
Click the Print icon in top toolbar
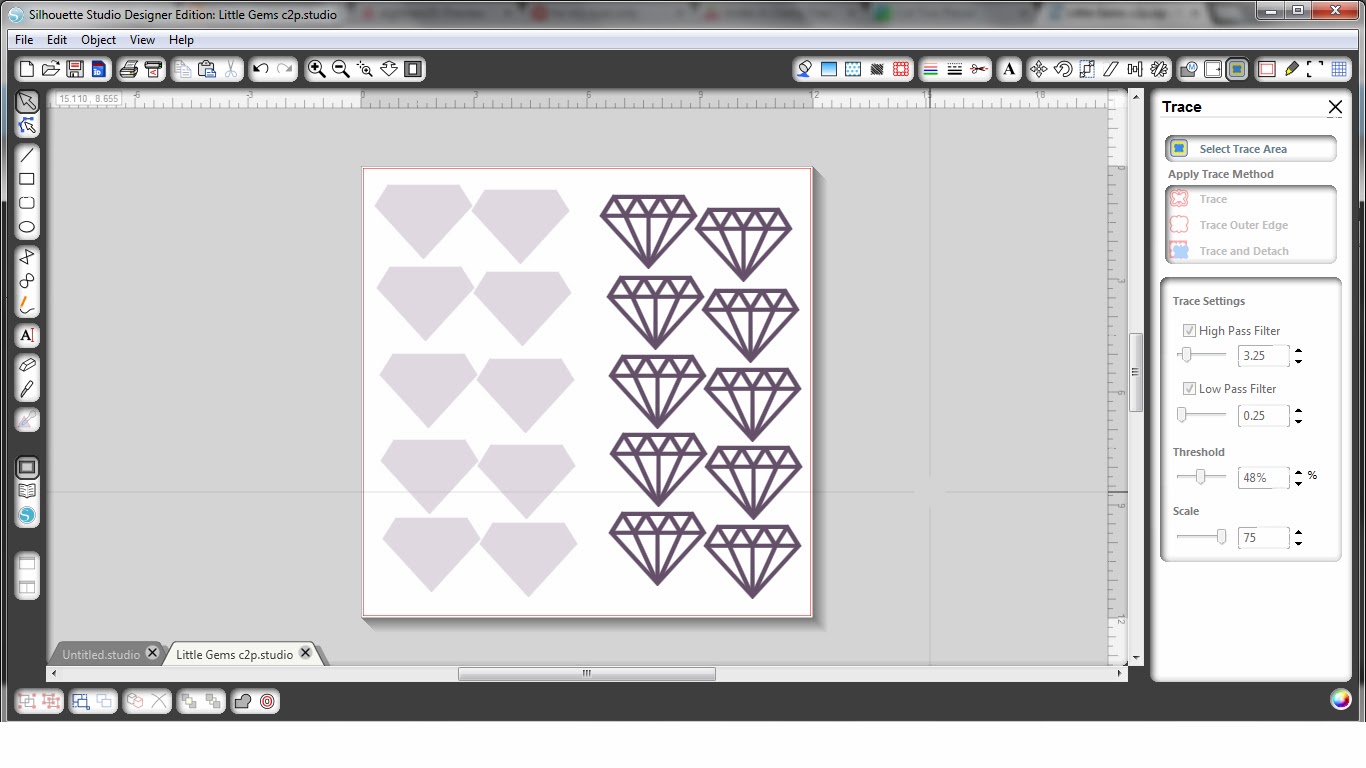(128, 69)
